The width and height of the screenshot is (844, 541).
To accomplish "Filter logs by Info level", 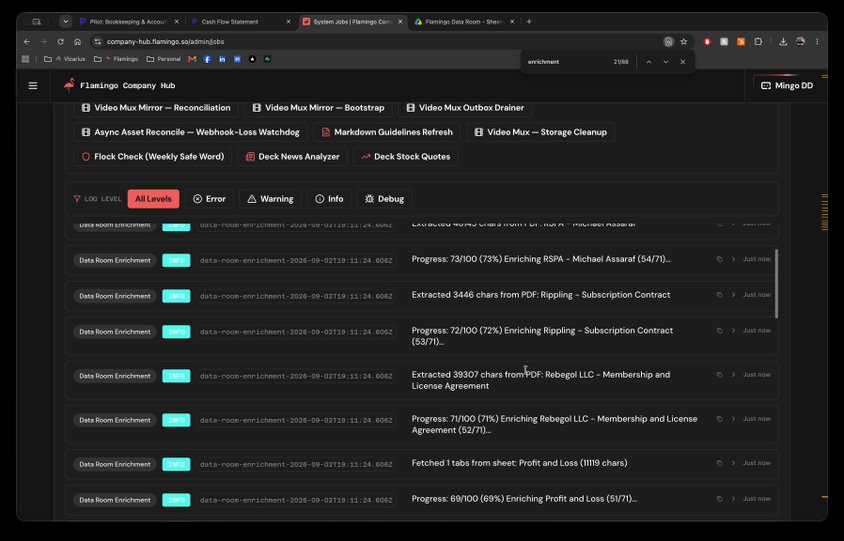I will tap(329, 199).
